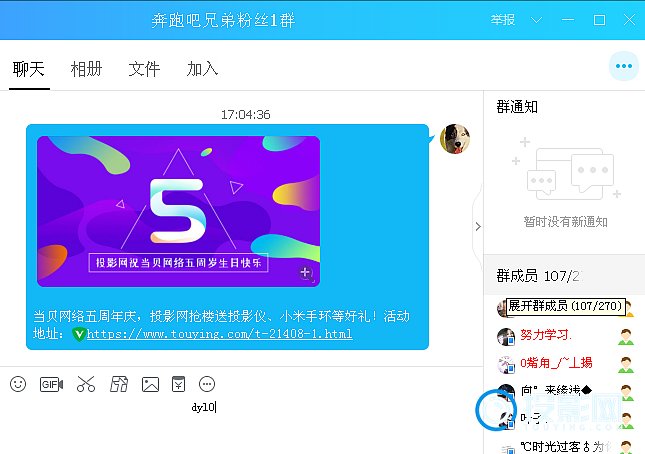This screenshot has height=454, width=645.
Task: Collapse the right side panel with arrow
Action: pyautogui.click(x=478, y=227)
